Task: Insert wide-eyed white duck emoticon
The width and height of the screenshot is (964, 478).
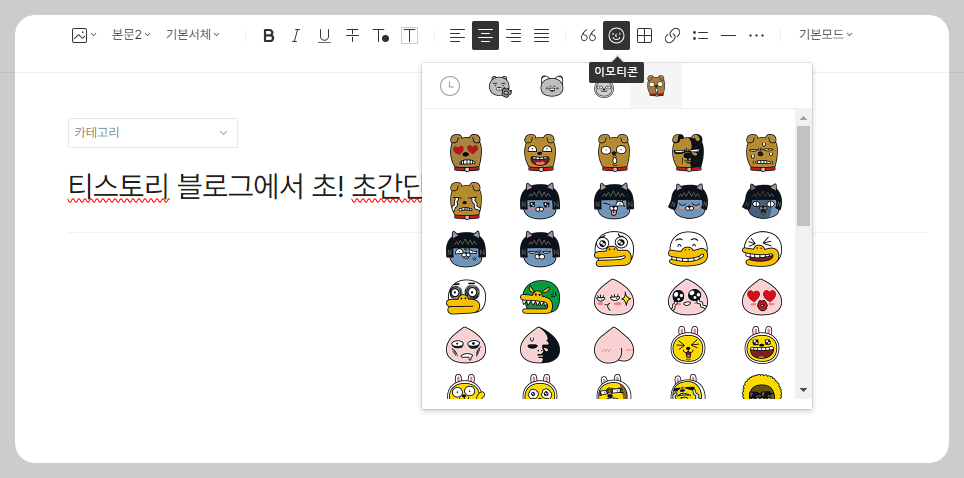Action: (x=614, y=249)
